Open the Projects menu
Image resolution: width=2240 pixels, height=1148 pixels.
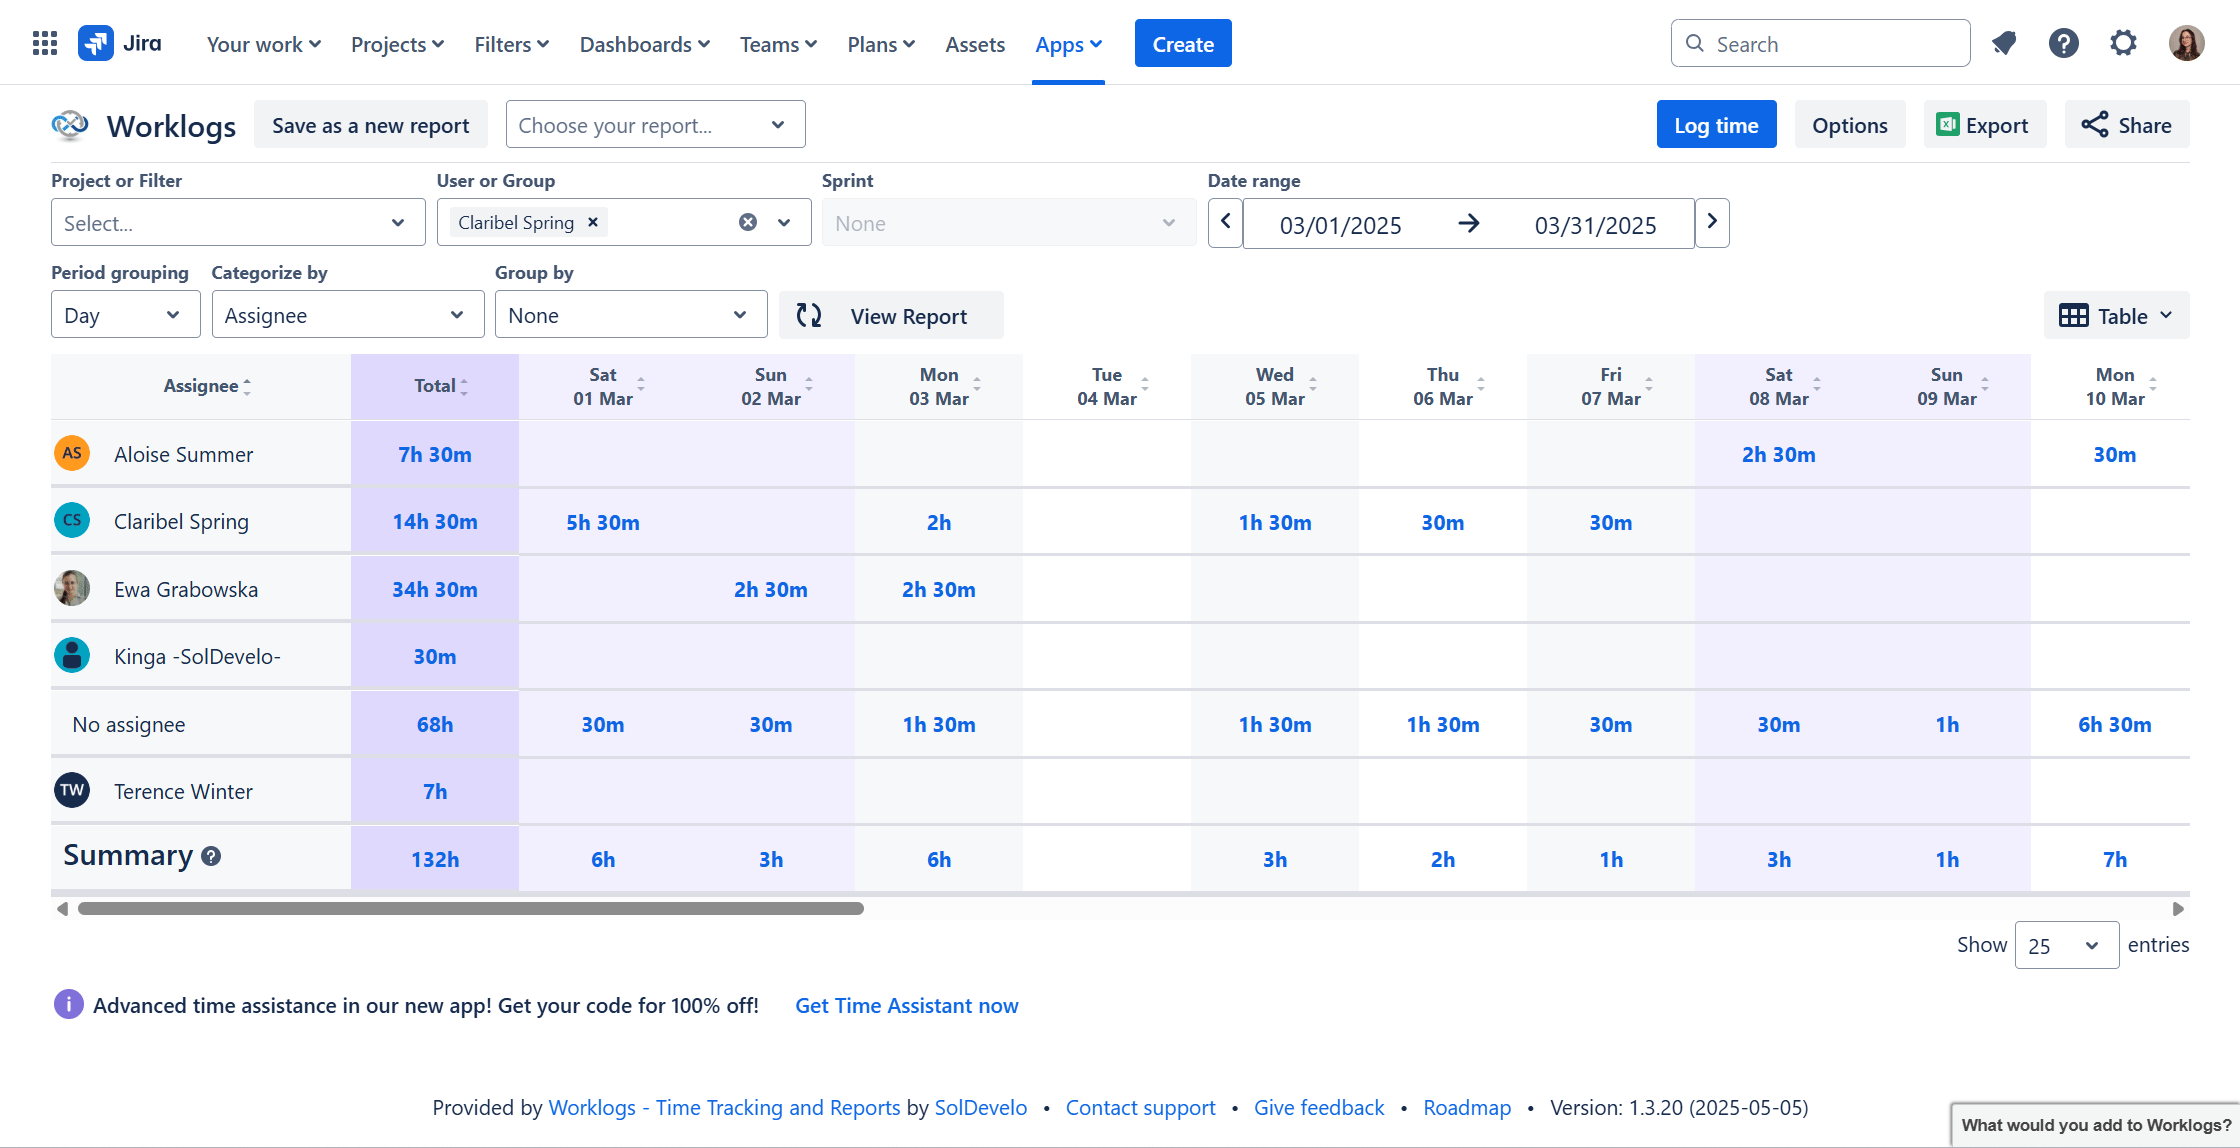[x=397, y=44]
